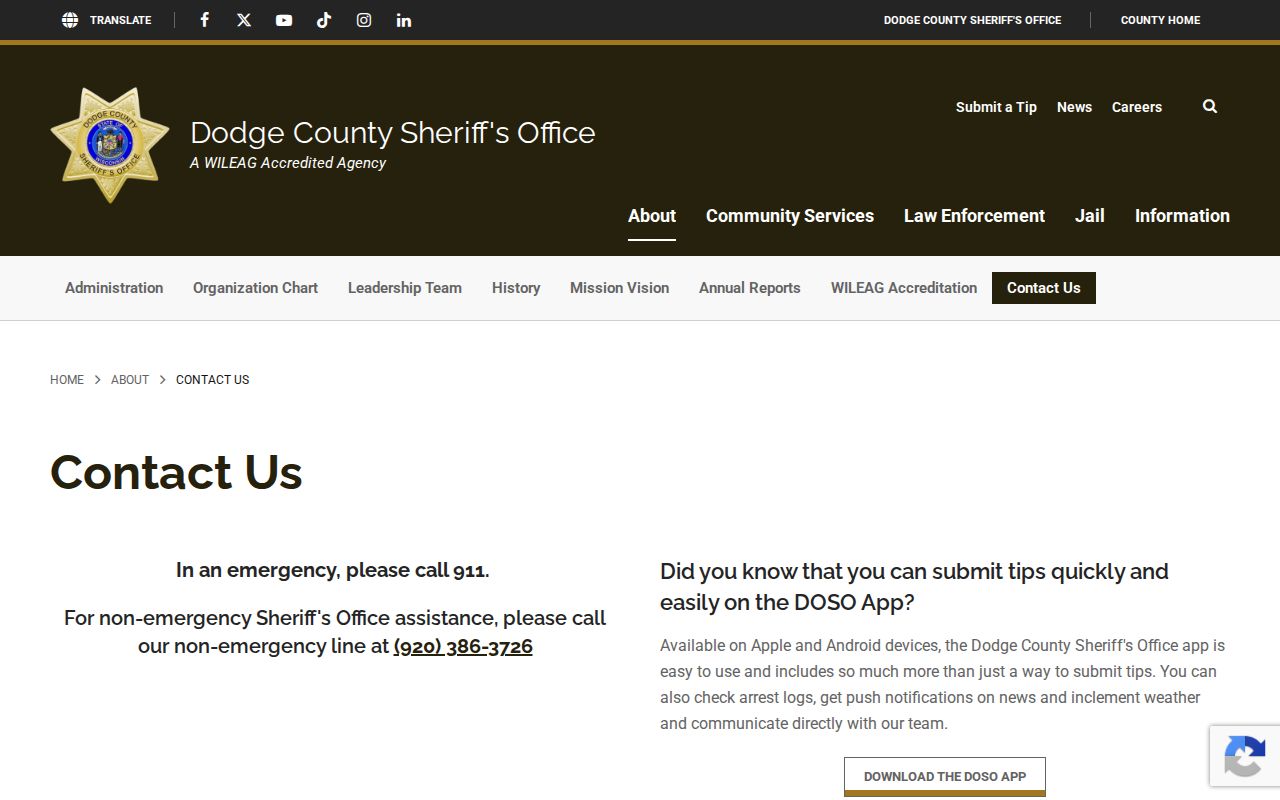Go to County Home link
Image resolution: width=1280 pixels, height=800 pixels.
(x=1160, y=20)
